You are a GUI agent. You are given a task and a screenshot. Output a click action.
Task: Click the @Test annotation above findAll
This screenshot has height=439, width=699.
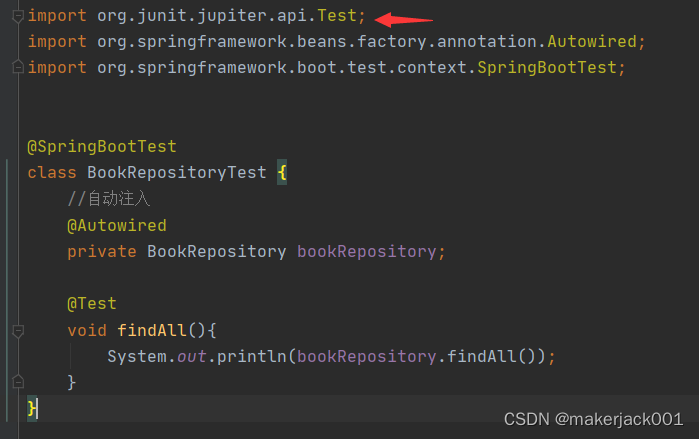point(92,303)
